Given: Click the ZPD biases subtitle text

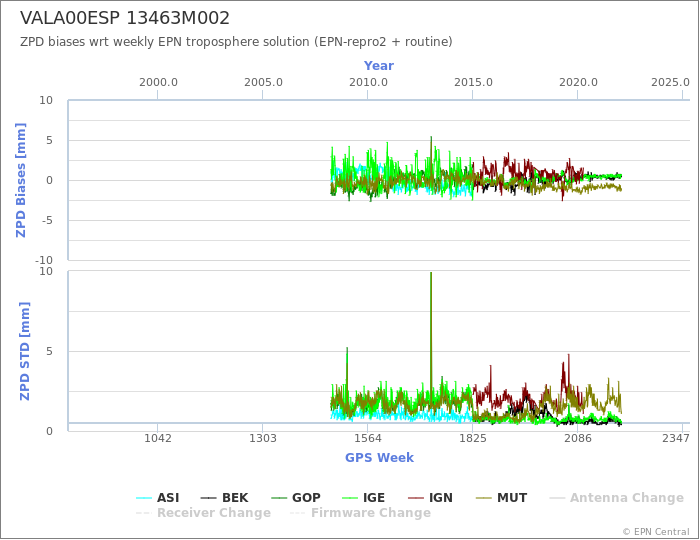Looking at the screenshot, I should pyautogui.click(x=236, y=42).
